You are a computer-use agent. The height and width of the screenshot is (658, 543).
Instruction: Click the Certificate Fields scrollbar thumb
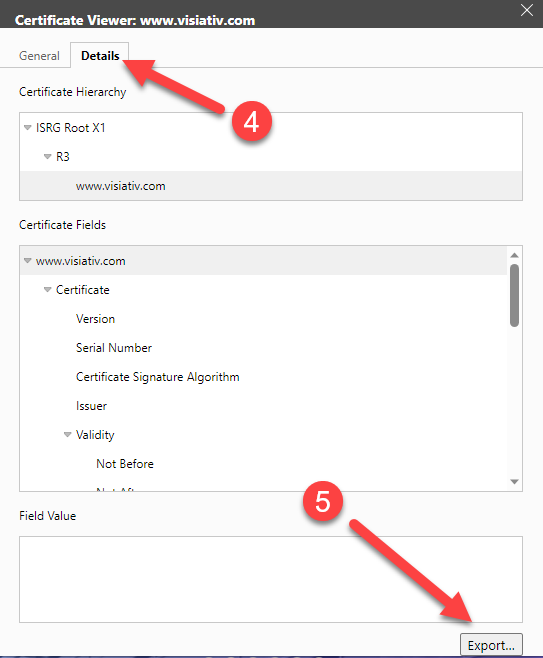[514, 295]
